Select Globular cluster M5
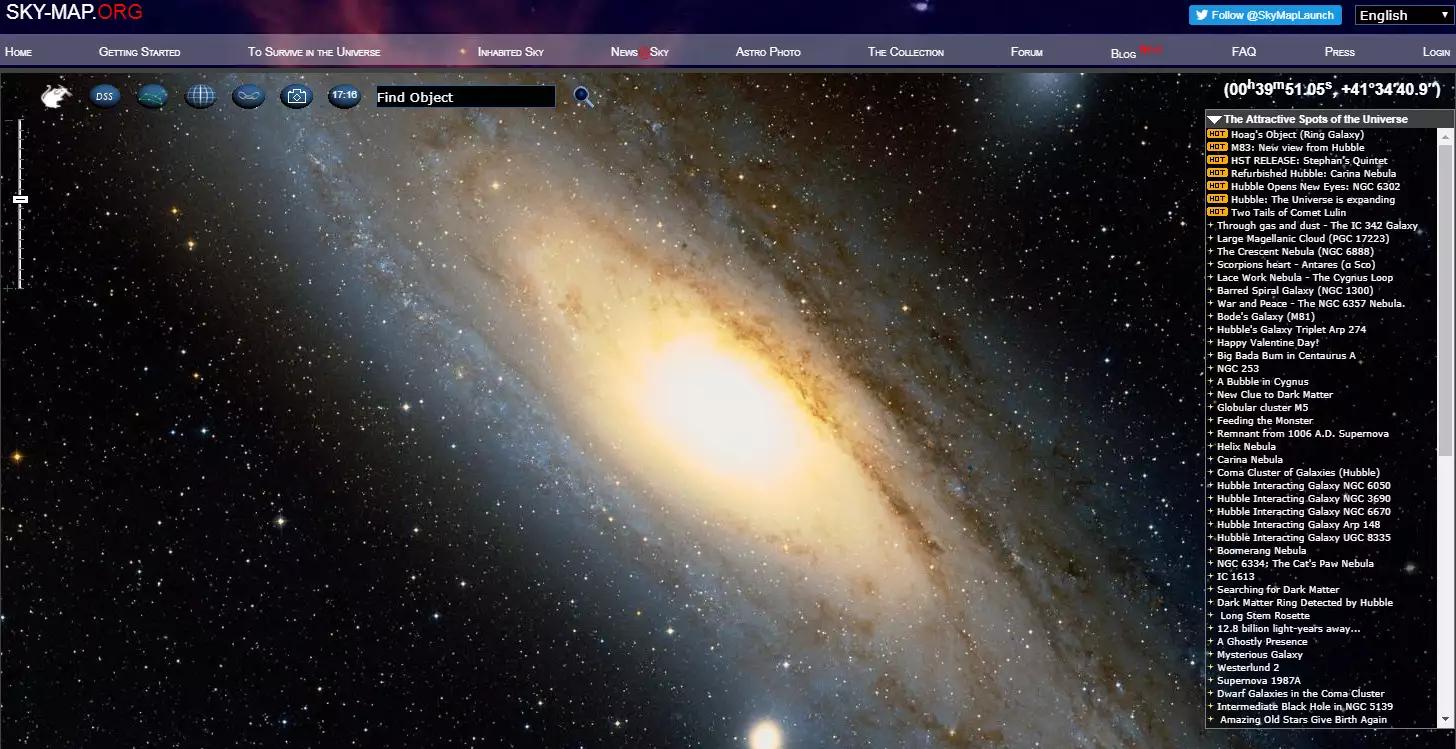The width and height of the screenshot is (1456, 749). tap(1262, 407)
